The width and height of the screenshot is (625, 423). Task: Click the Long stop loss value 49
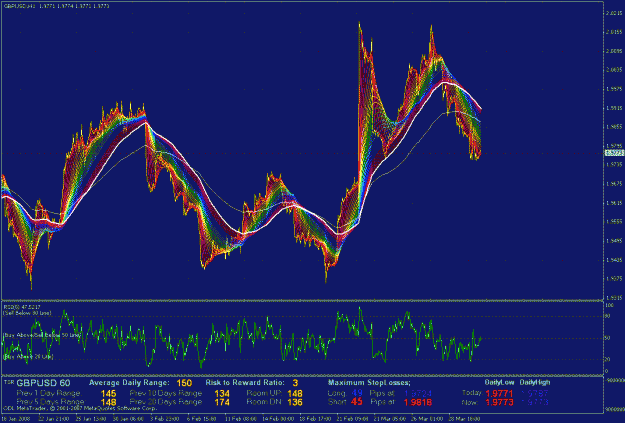click(357, 393)
